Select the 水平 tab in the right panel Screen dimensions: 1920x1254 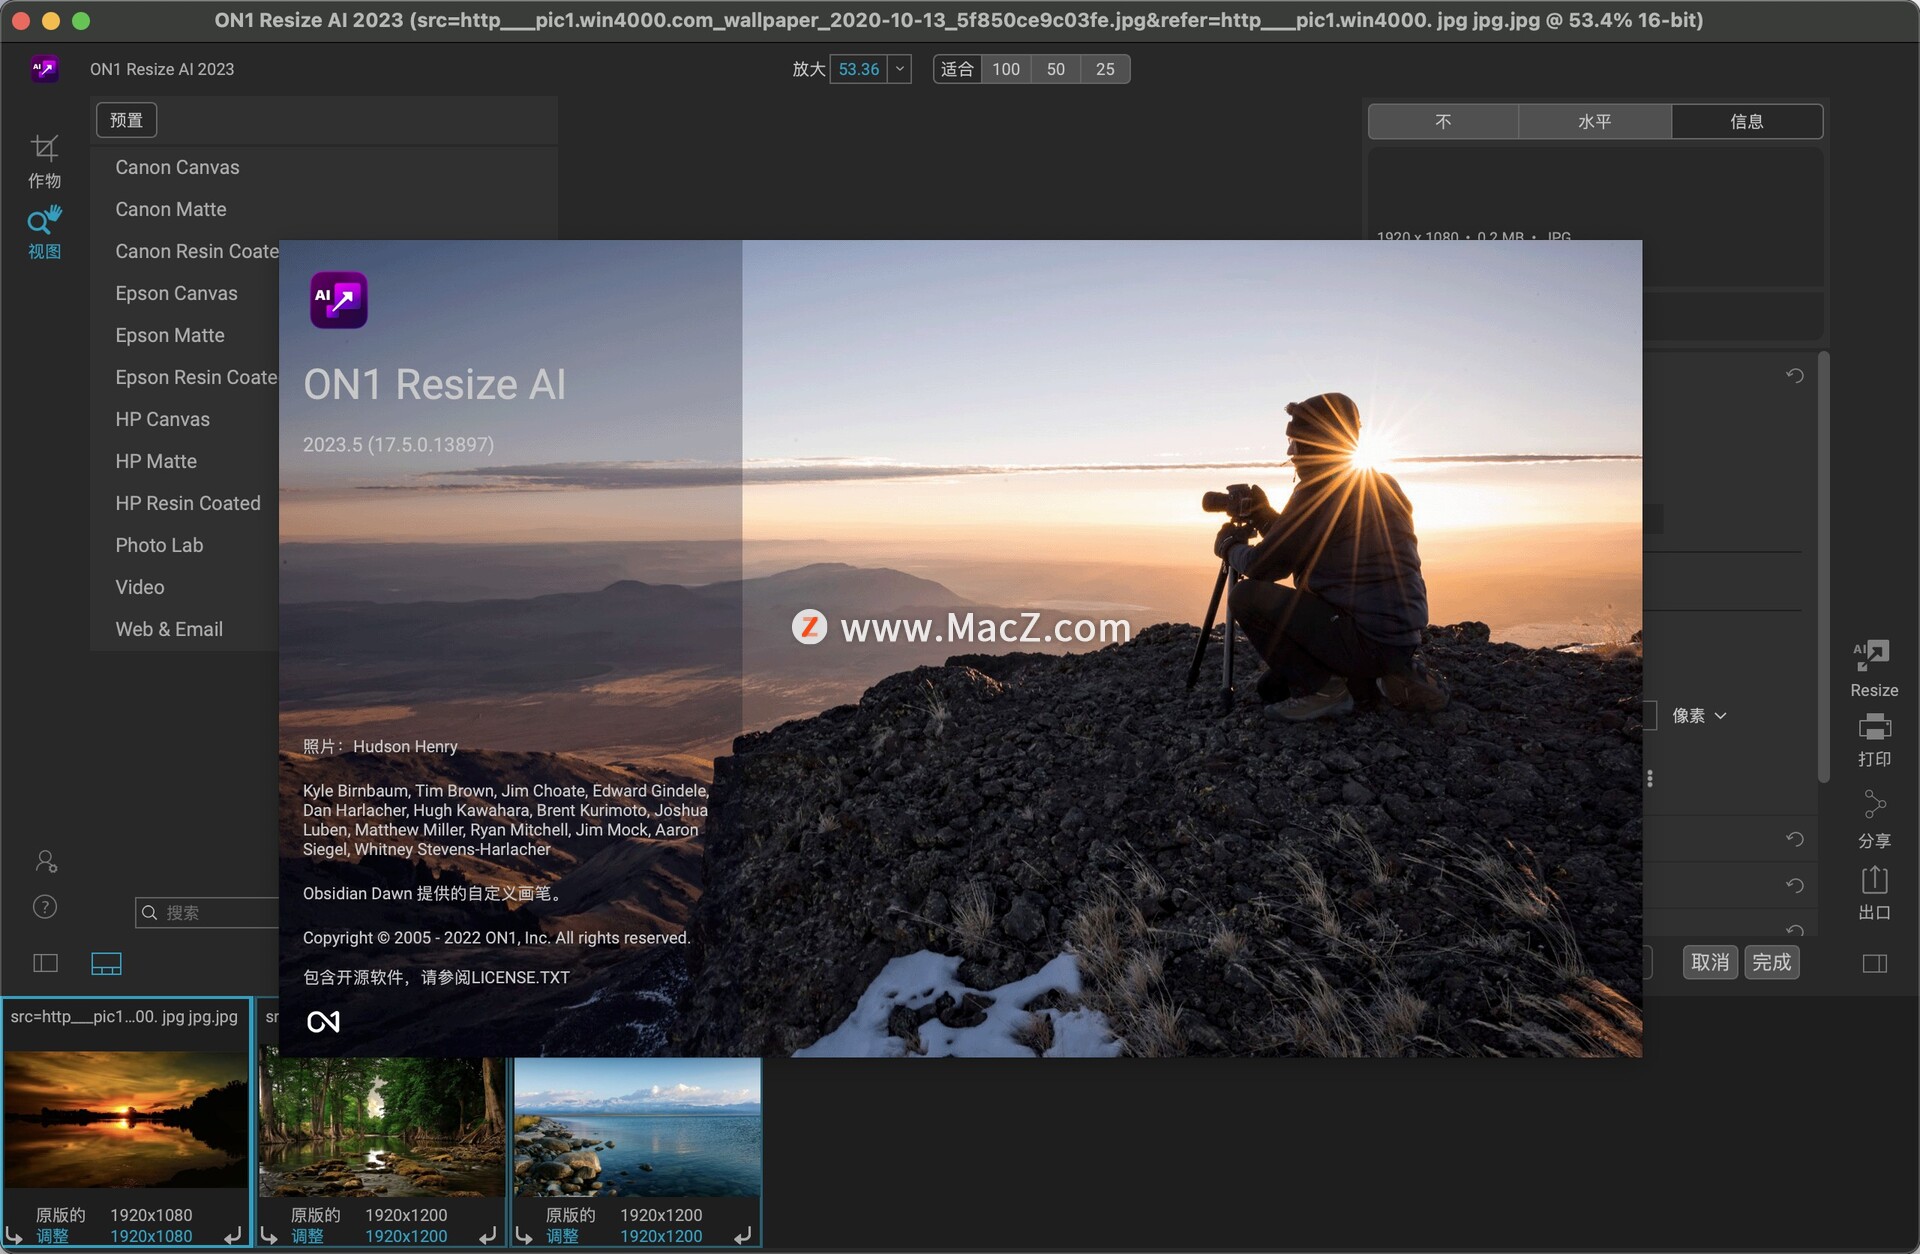(1595, 121)
